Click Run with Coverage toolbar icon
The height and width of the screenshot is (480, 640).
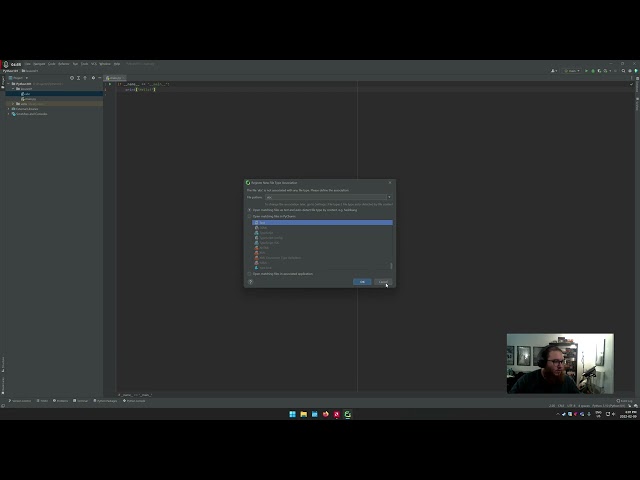tap(599, 71)
